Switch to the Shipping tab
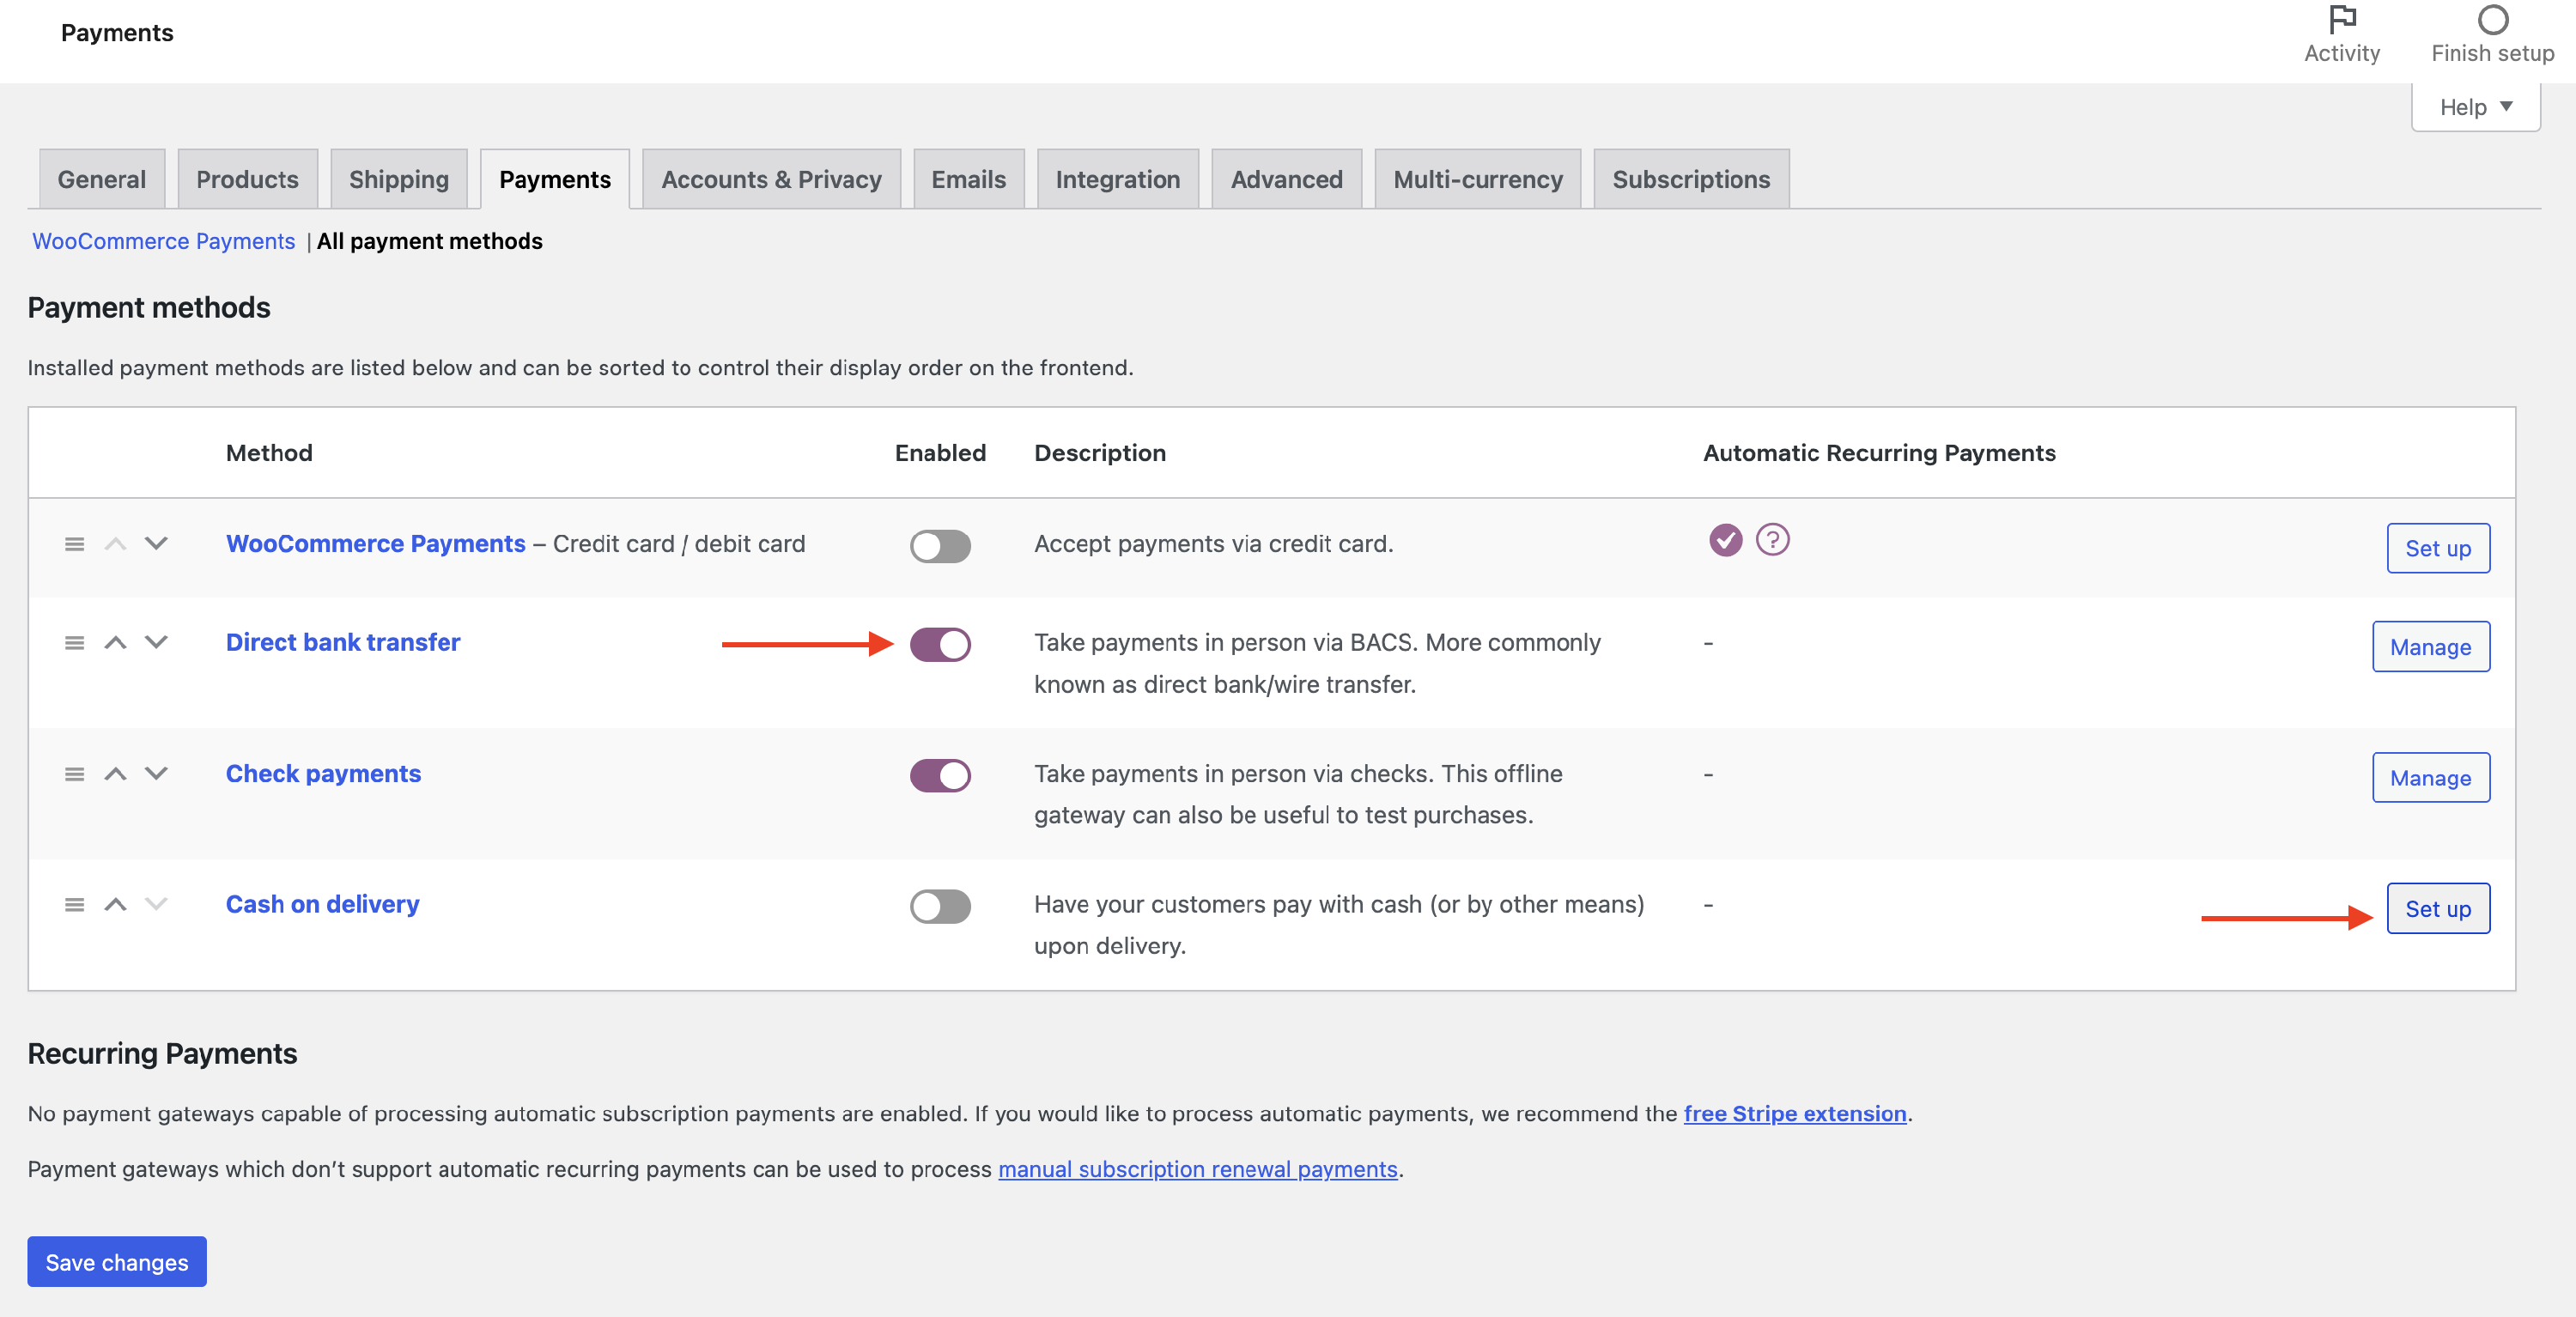This screenshot has height=1317, width=2576. tap(398, 179)
